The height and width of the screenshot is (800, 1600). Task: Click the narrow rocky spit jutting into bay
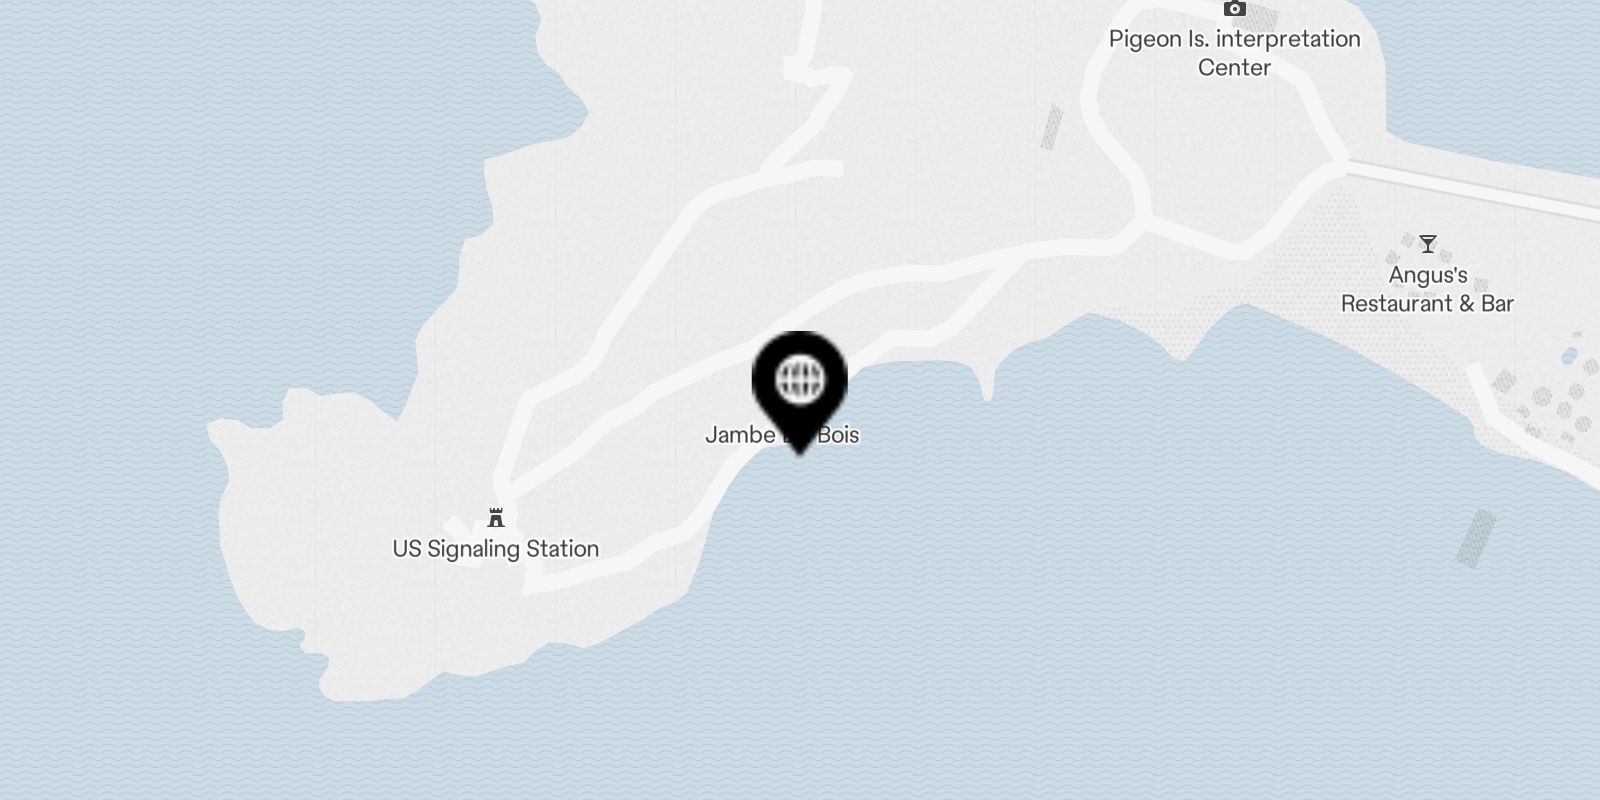point(986,382)
